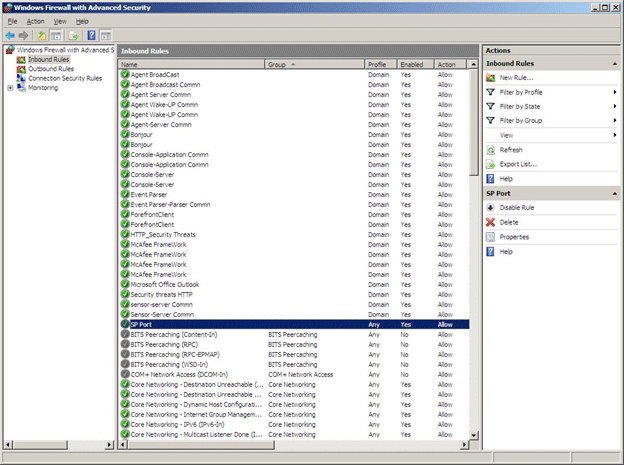Click green check icon of HTTP_Security Threats
The image size is (624, 465).
pos(125,234)
